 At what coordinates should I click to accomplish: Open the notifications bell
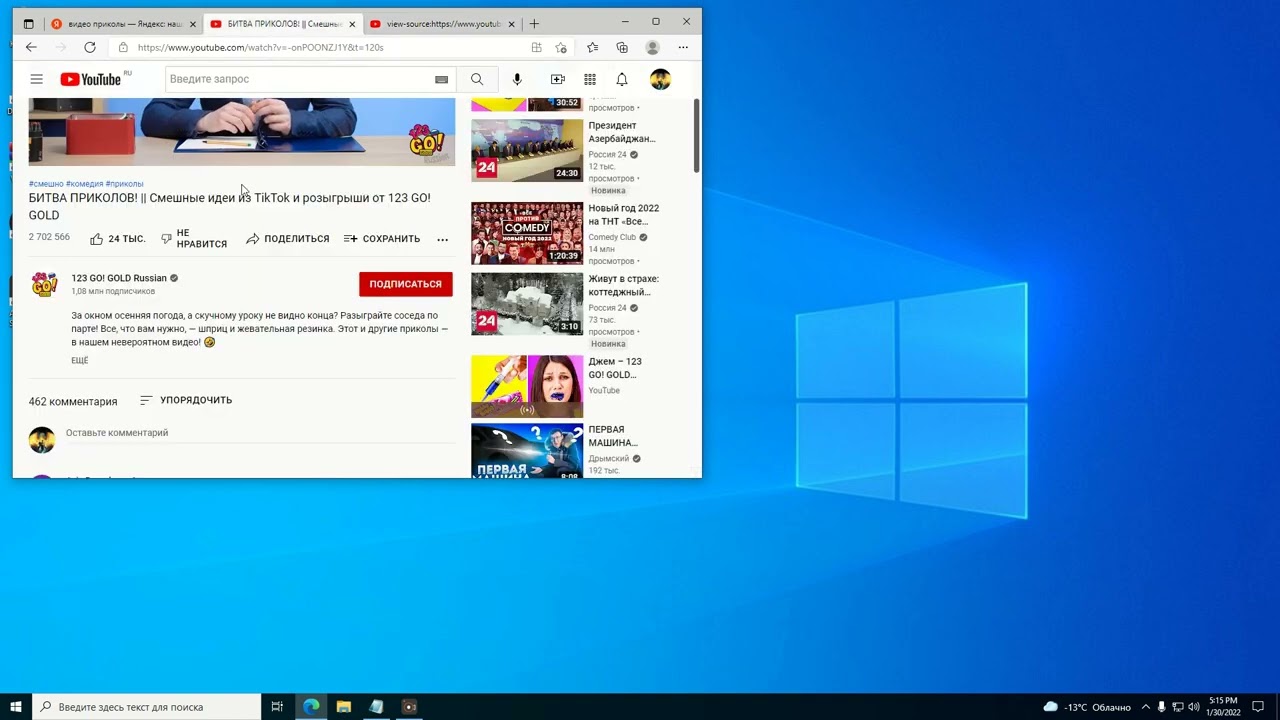coord(622,79)
